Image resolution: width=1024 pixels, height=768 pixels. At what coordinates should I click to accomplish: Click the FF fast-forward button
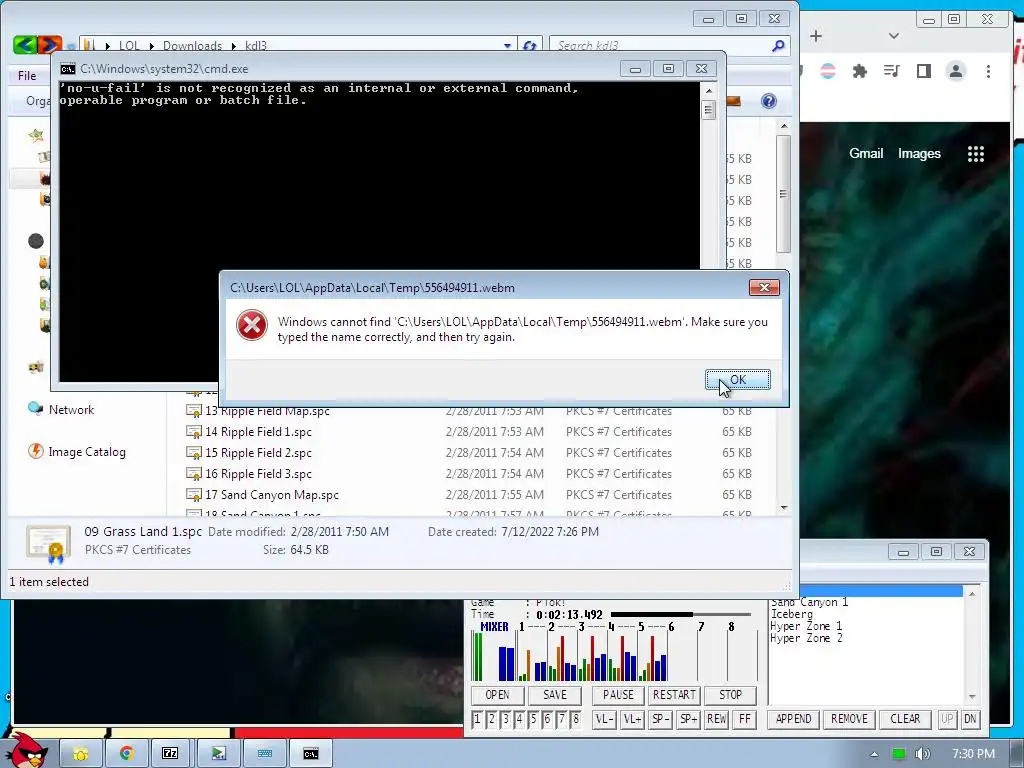pos(744,719)
